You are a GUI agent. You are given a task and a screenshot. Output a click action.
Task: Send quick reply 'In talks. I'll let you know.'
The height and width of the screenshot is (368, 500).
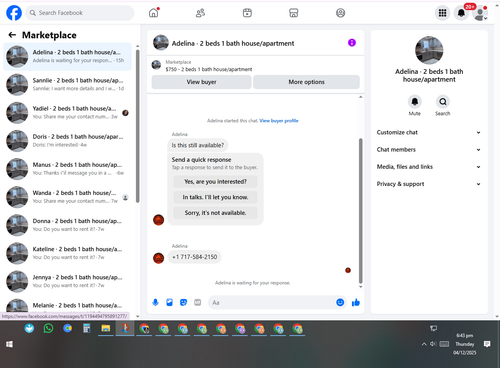click(215, 197)
